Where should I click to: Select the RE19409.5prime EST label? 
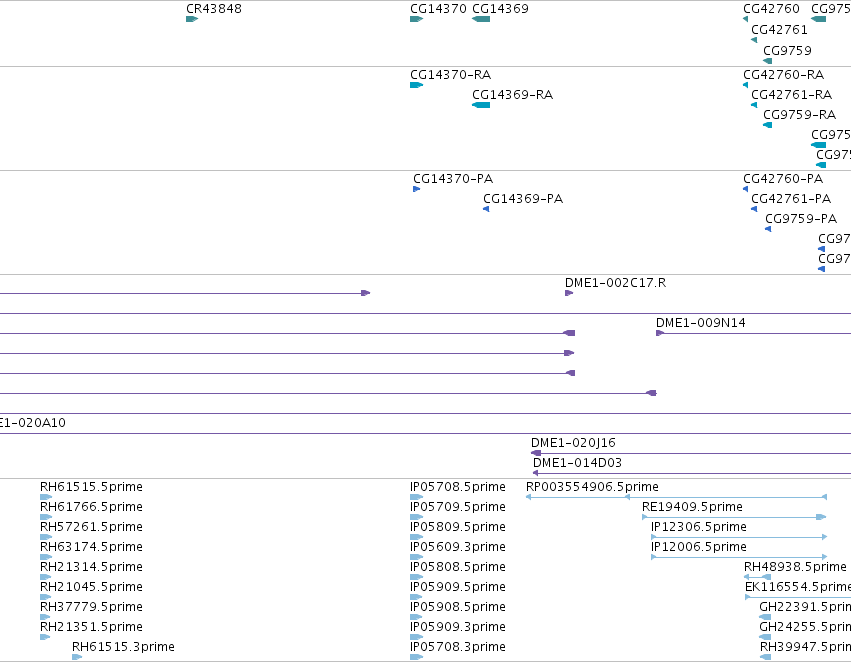point(693,507)
